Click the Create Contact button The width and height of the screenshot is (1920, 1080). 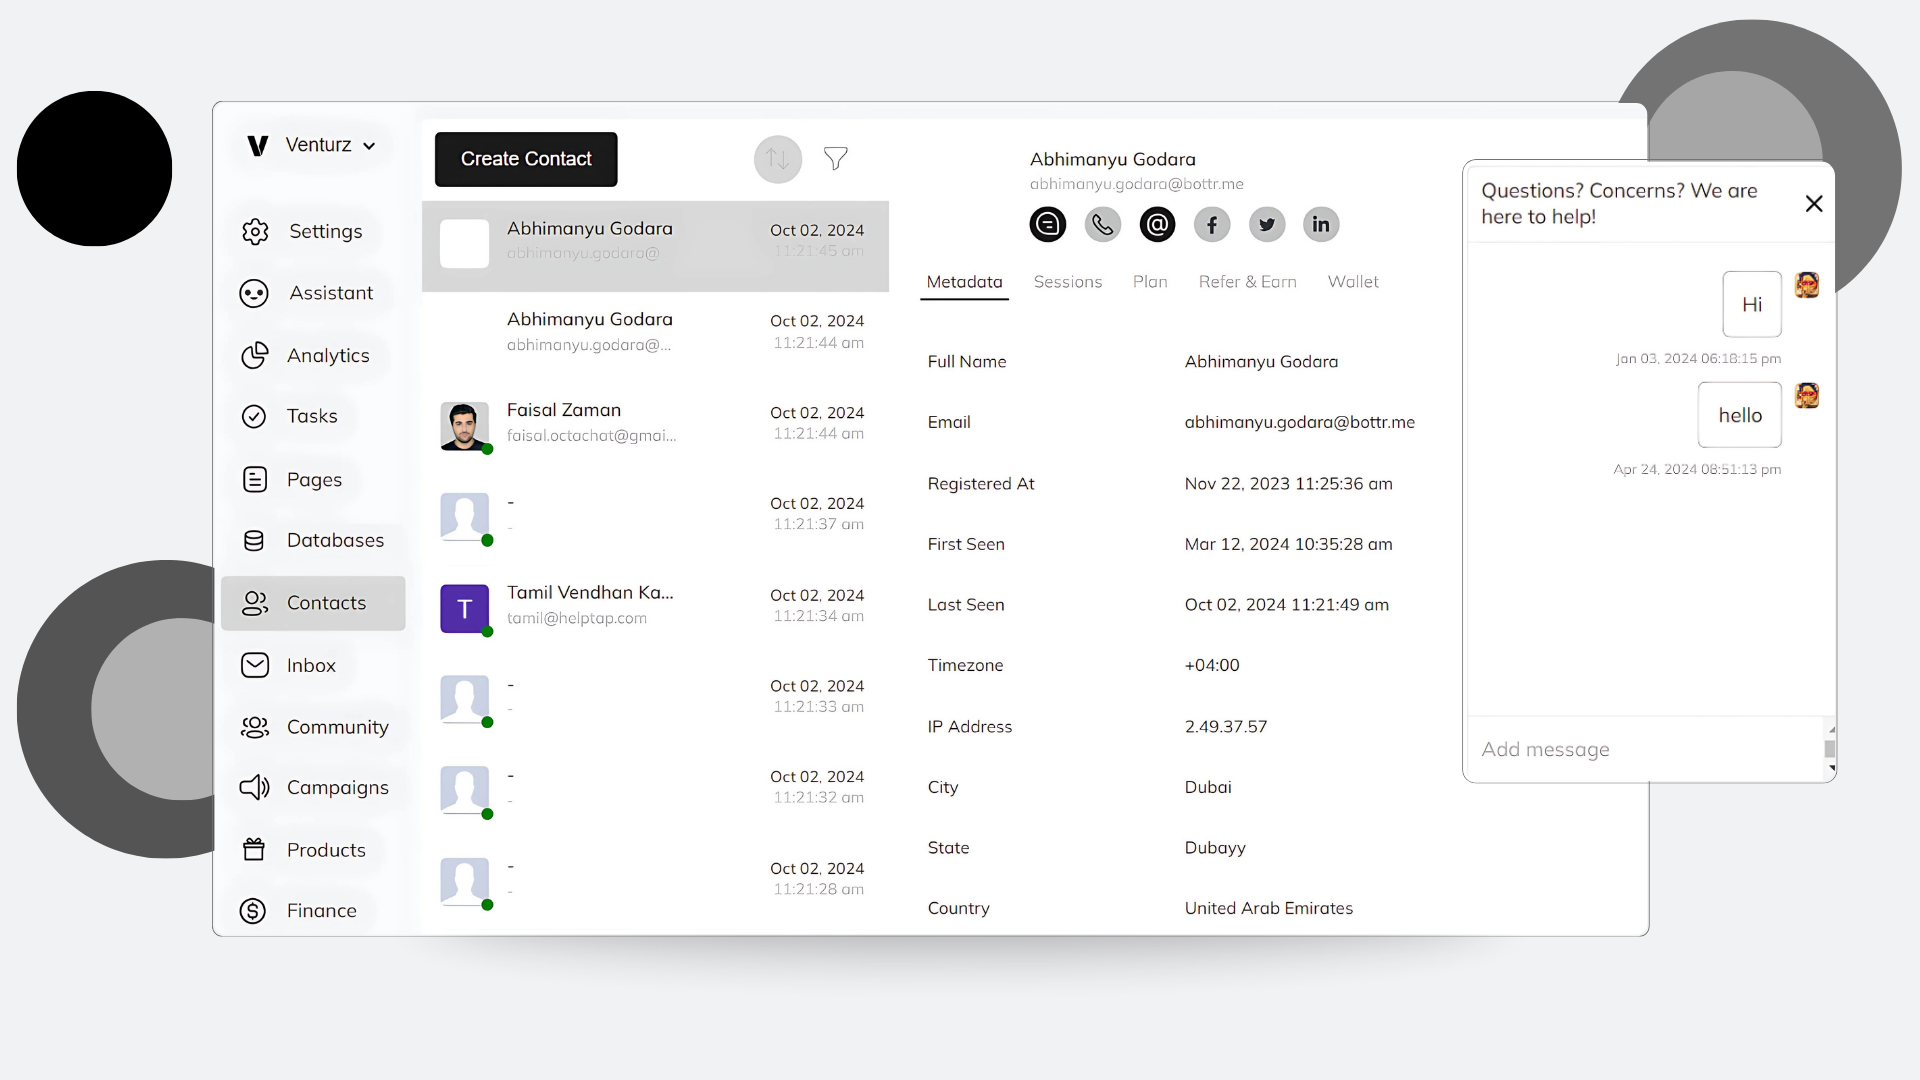pyautogui.click(x=525, y=158)
